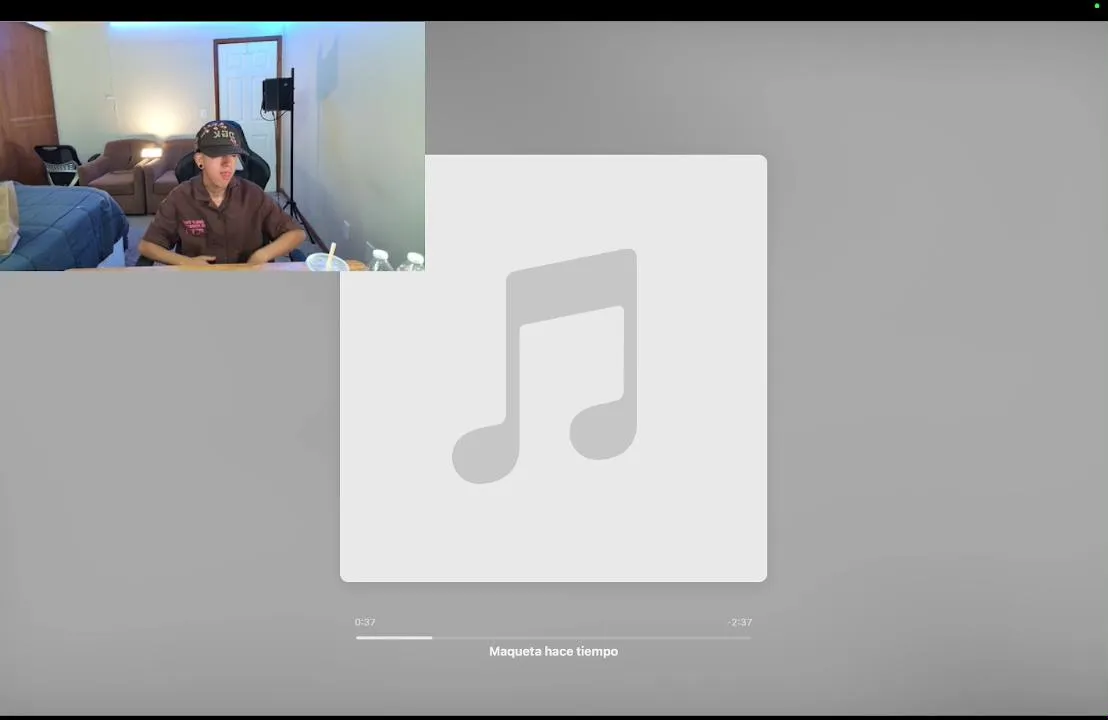Click the track title Maqueta hace tiempo
The height and width of the screenshot is (720, 1108).
[x=553, y=651]
